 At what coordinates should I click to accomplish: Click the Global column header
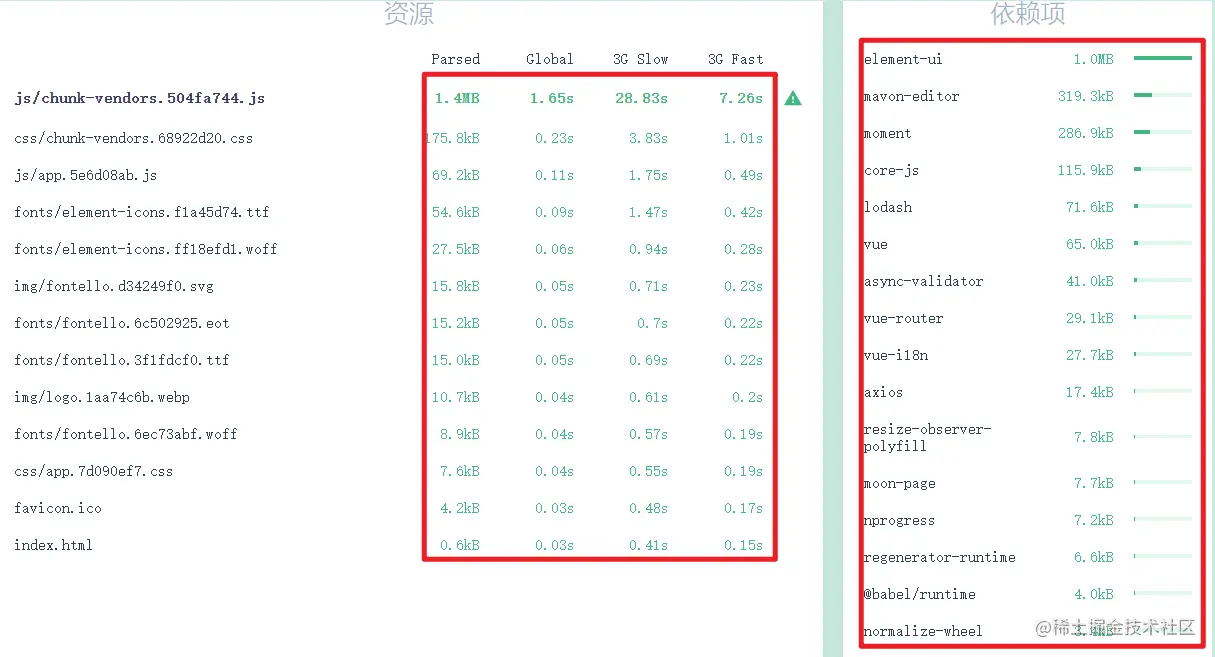pos(550,59)
